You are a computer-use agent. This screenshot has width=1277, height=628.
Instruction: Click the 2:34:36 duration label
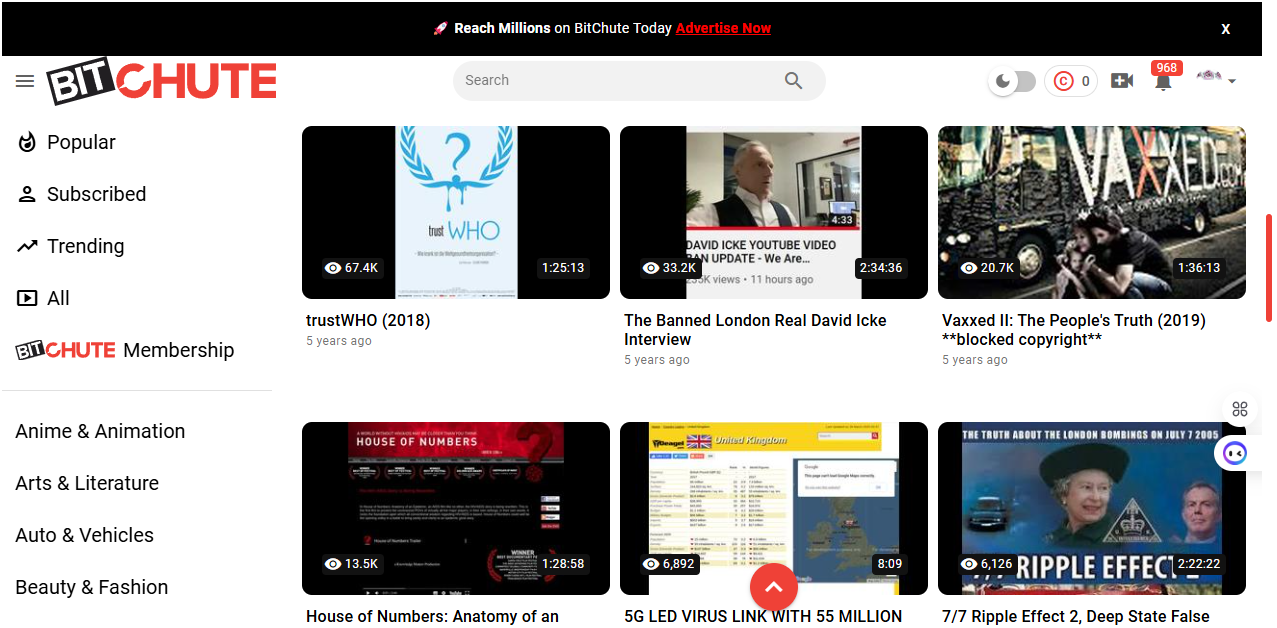(x=881, y=268)
